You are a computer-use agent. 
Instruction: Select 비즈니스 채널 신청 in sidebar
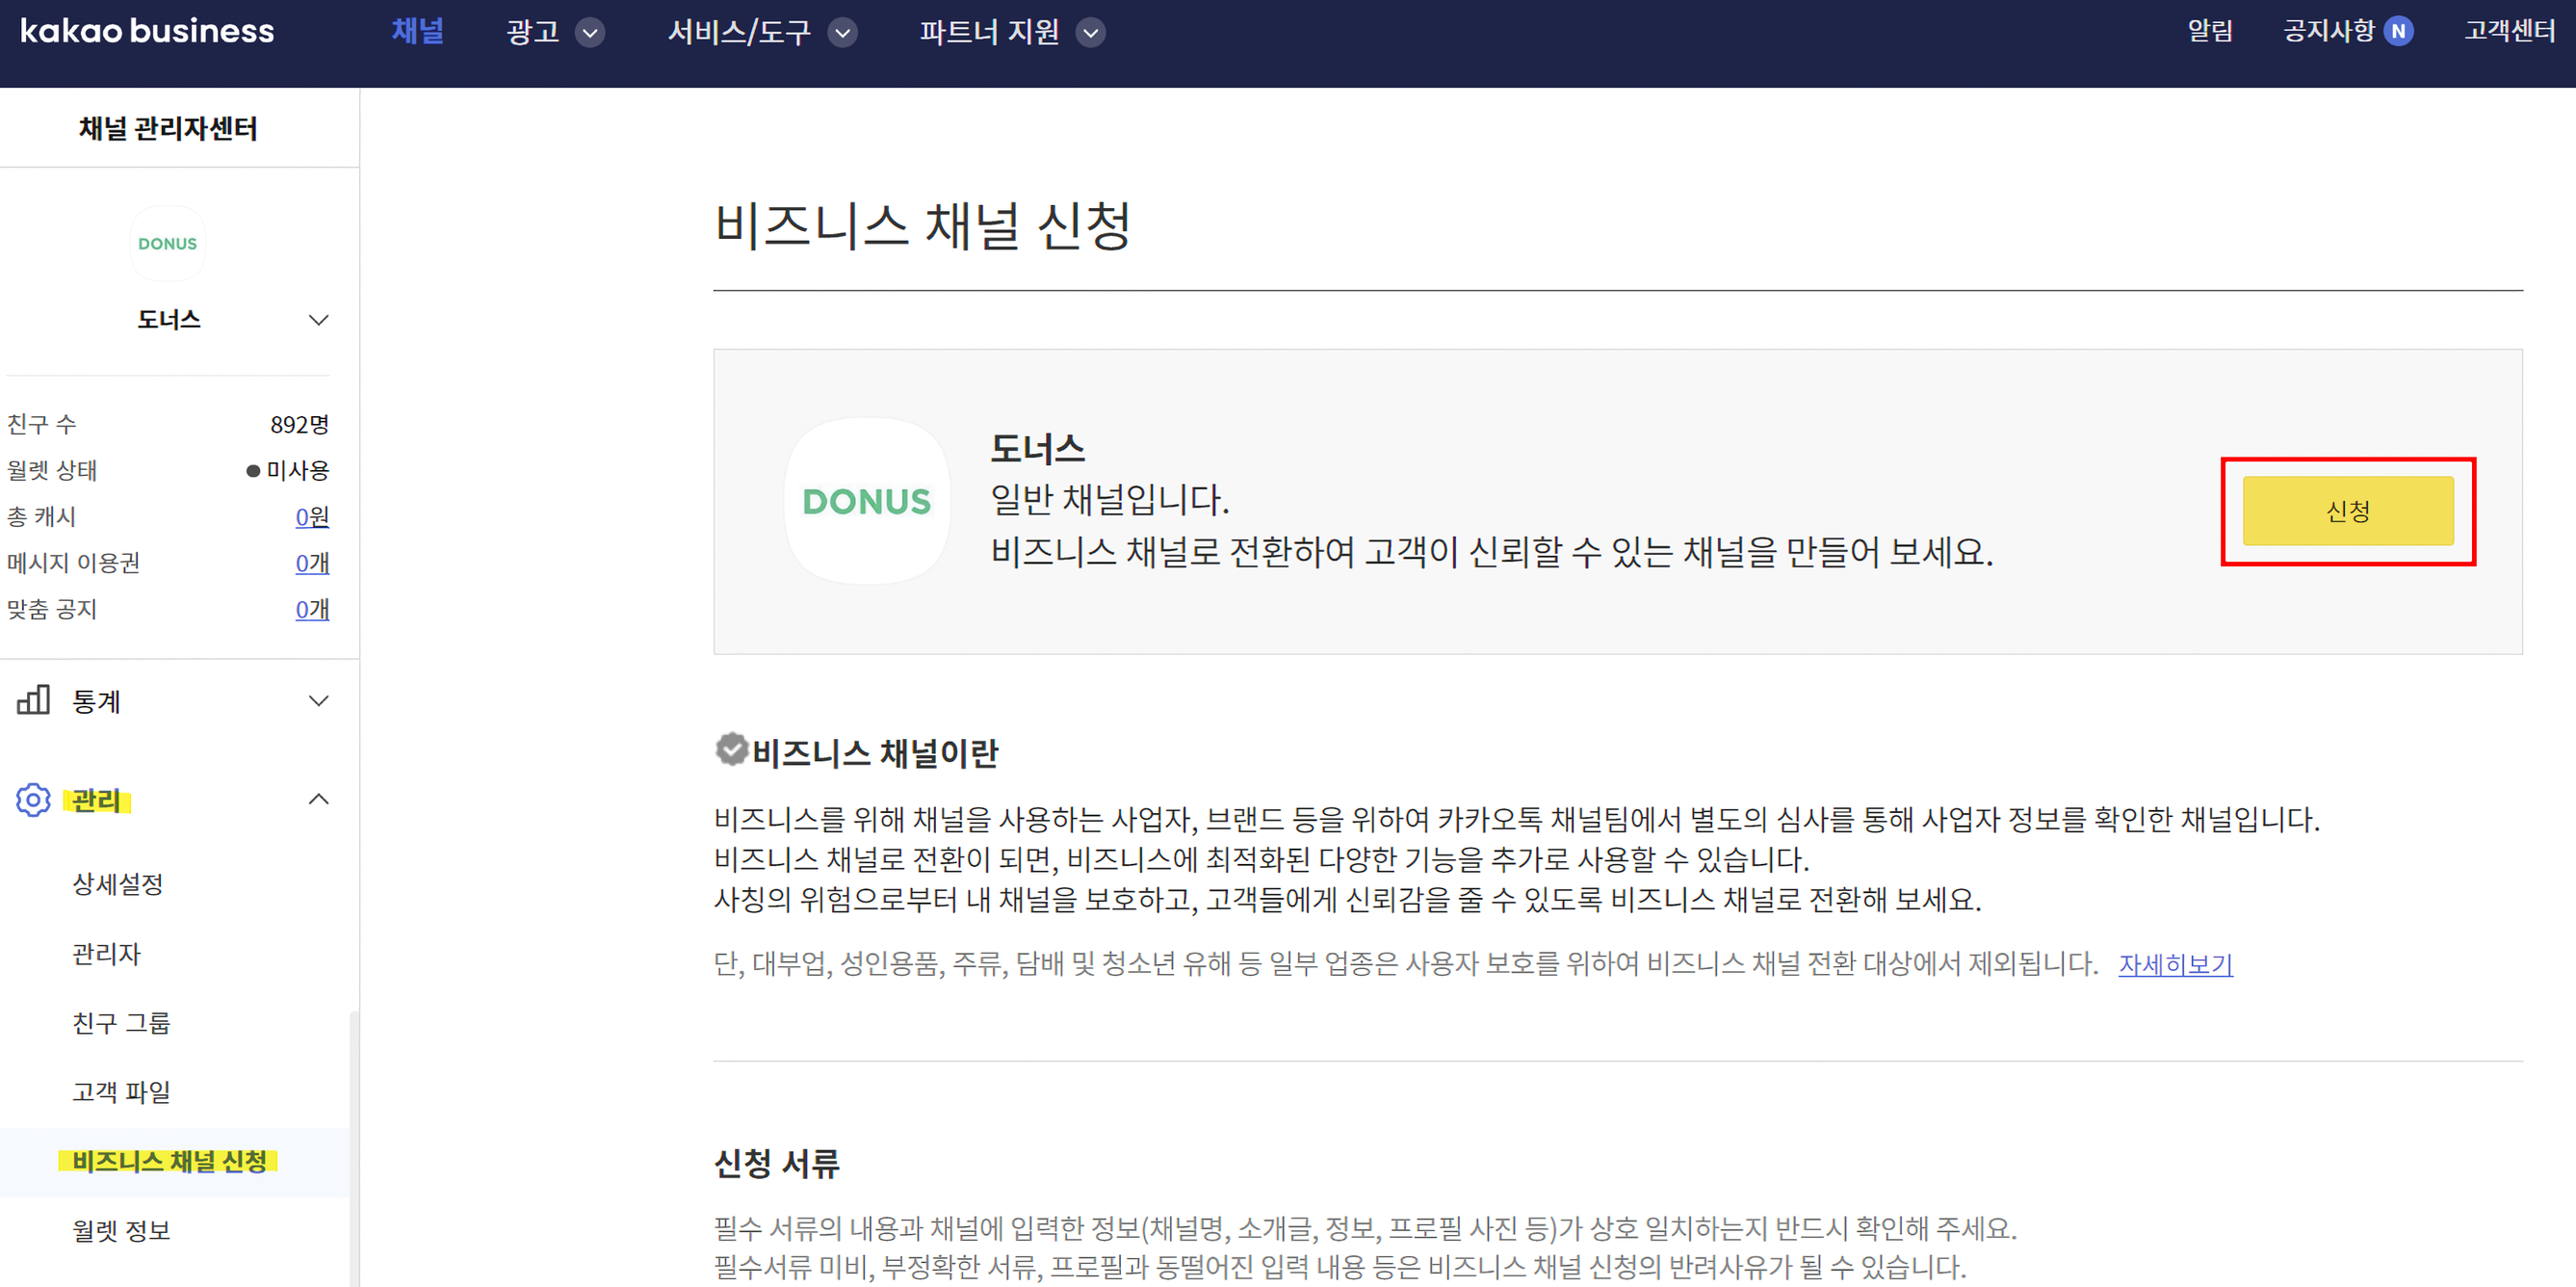[x=170, y=1161]
